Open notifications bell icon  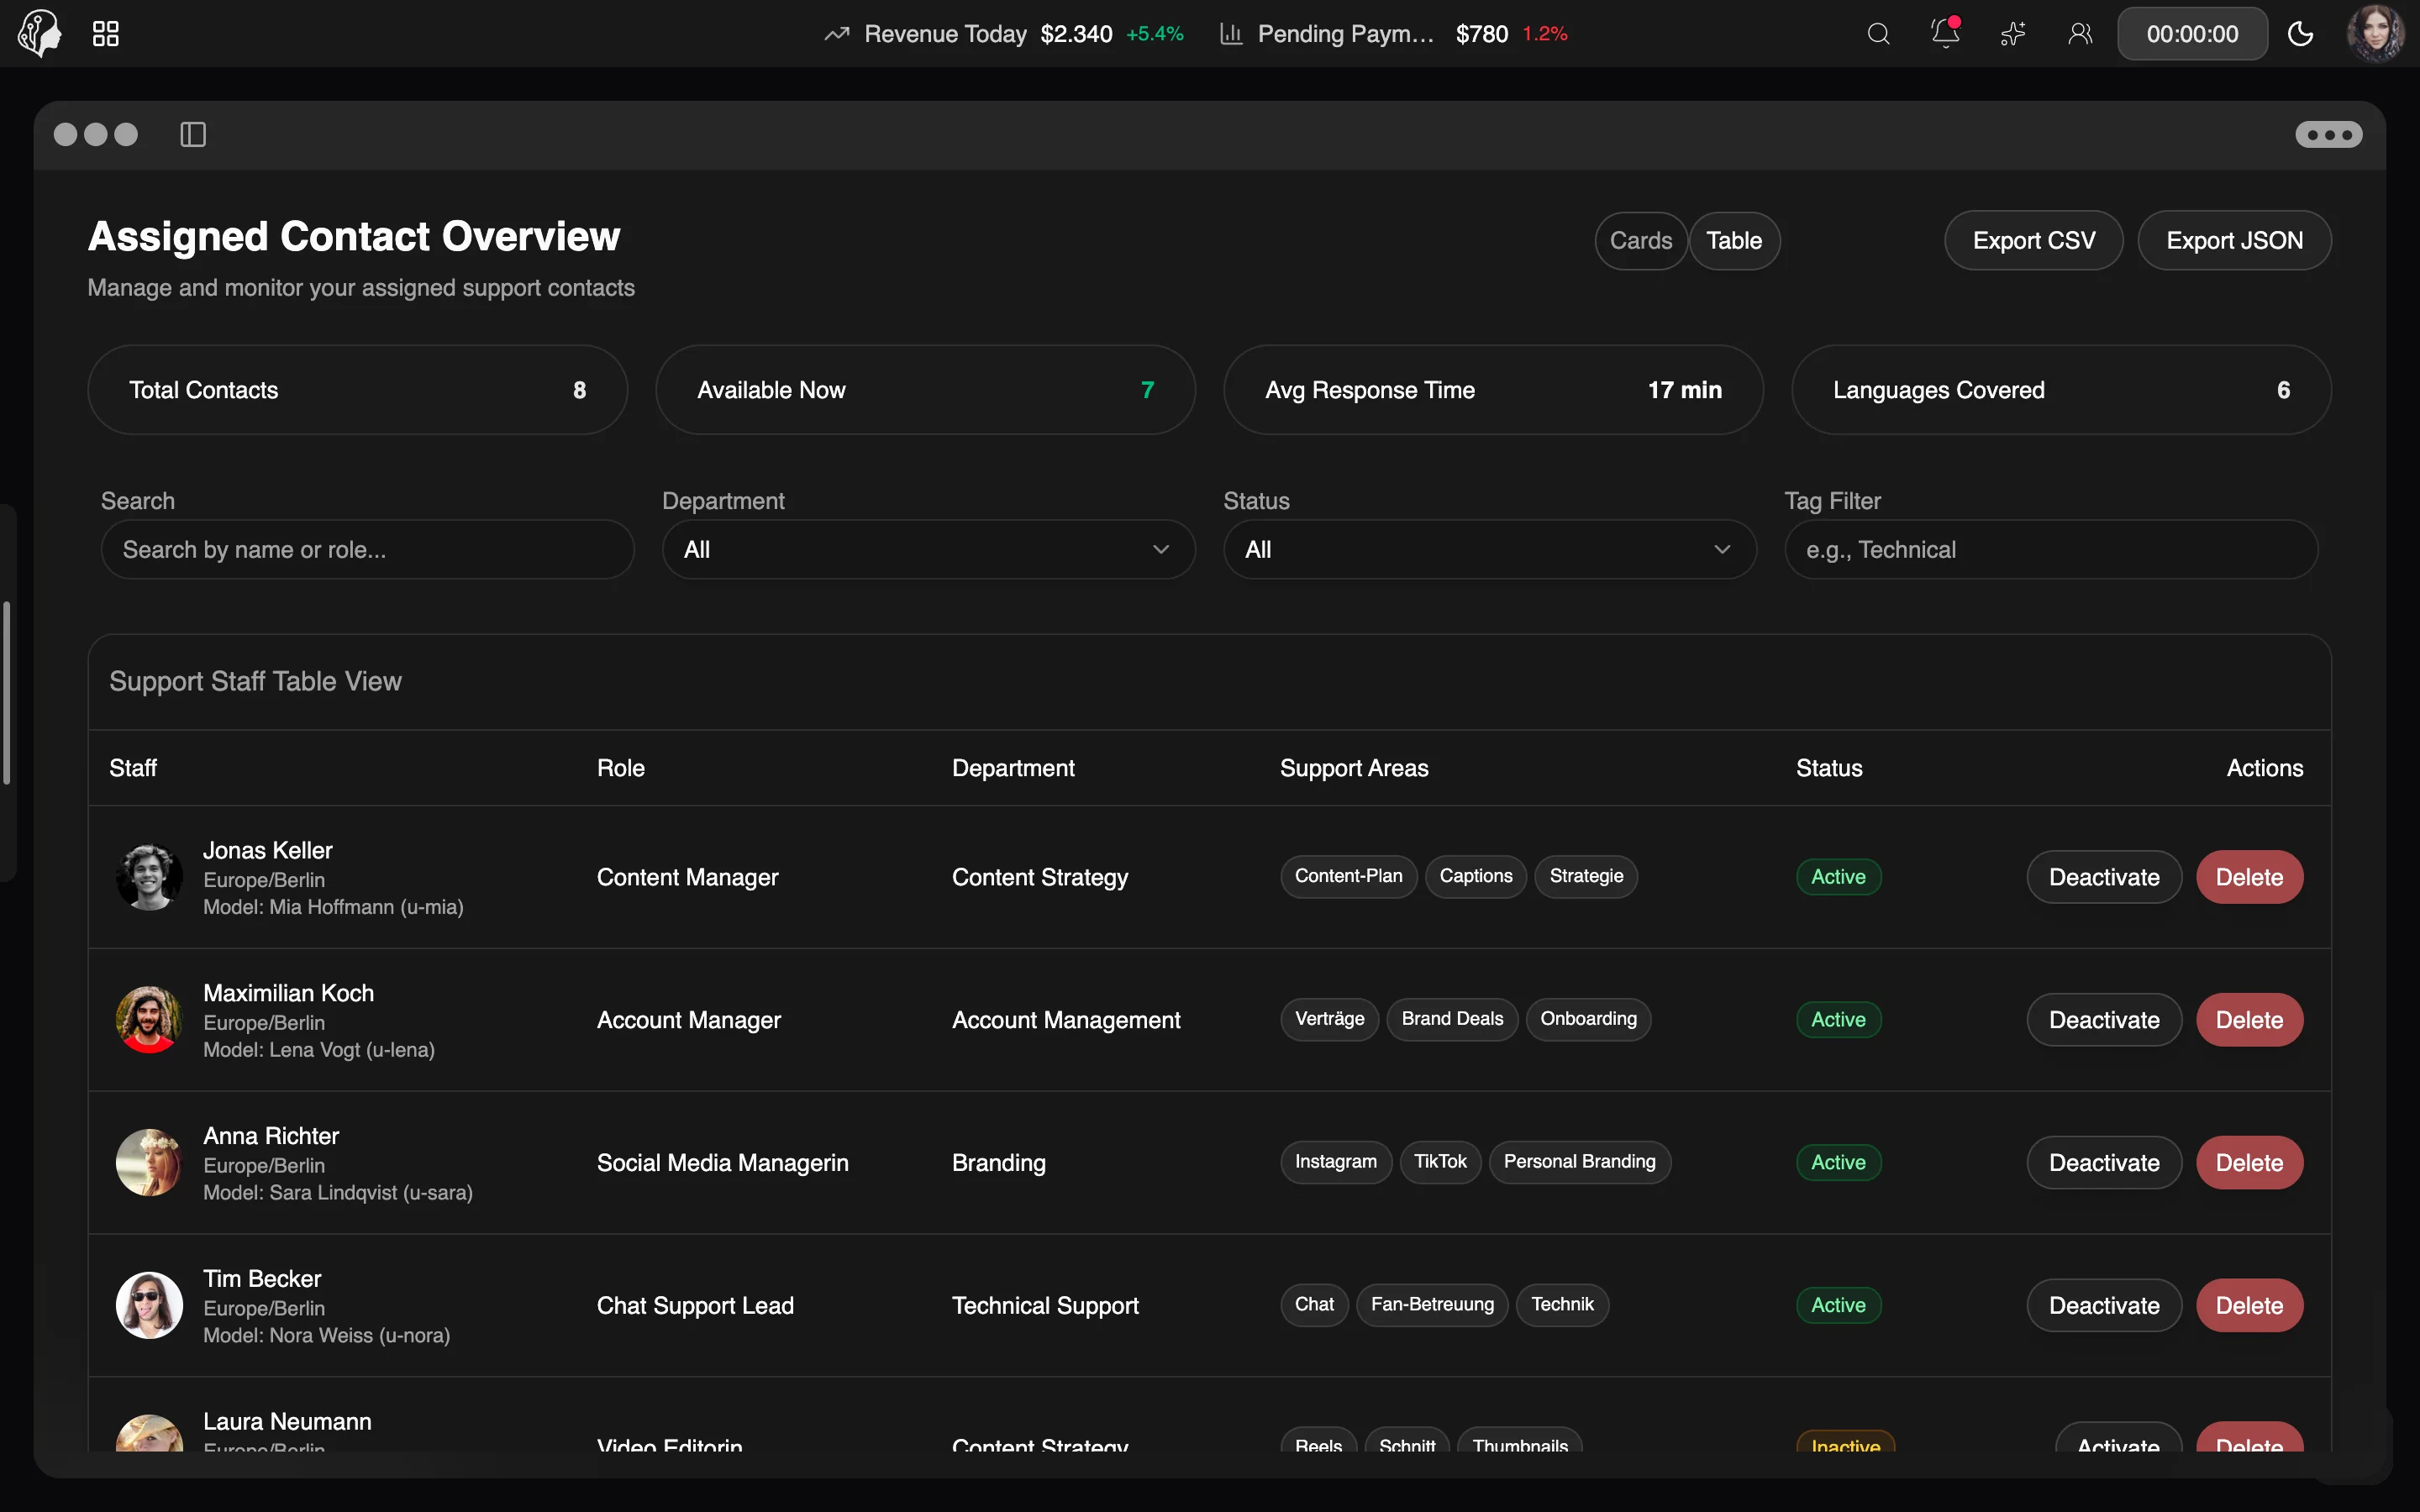[1945, 33]
